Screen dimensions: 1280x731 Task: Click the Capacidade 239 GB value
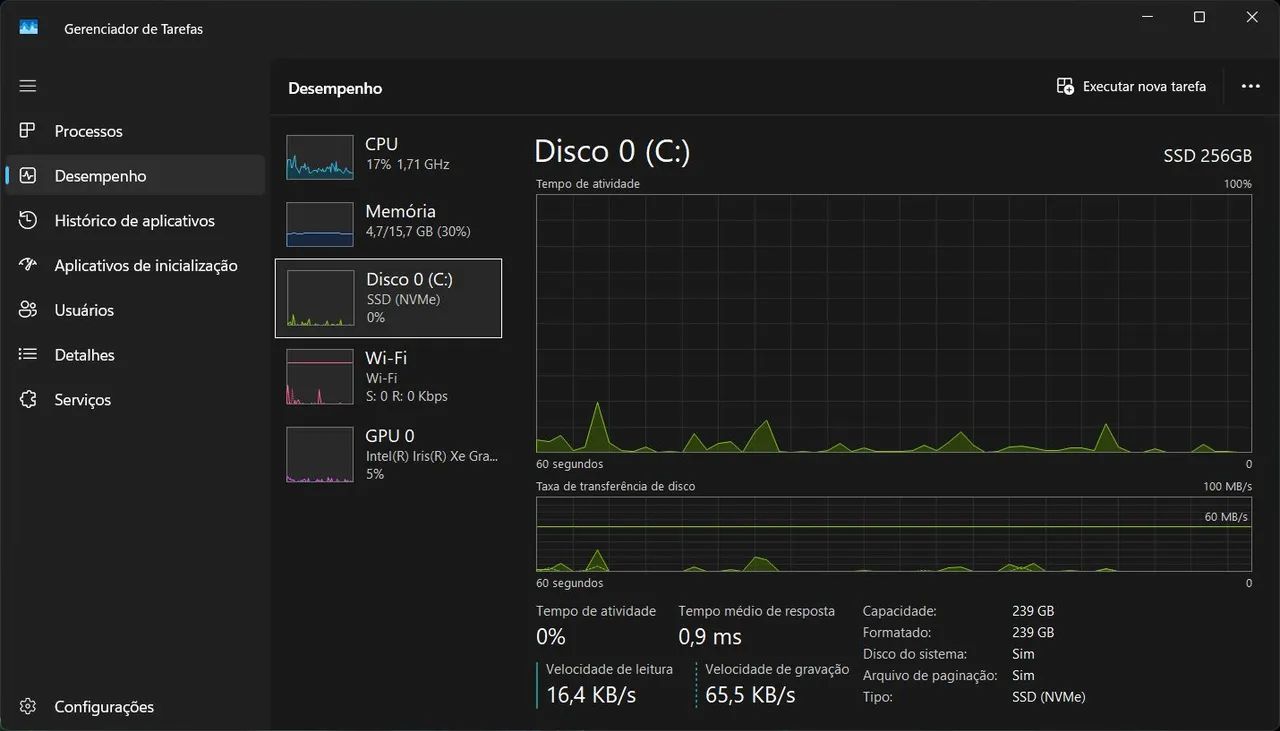1033,611
